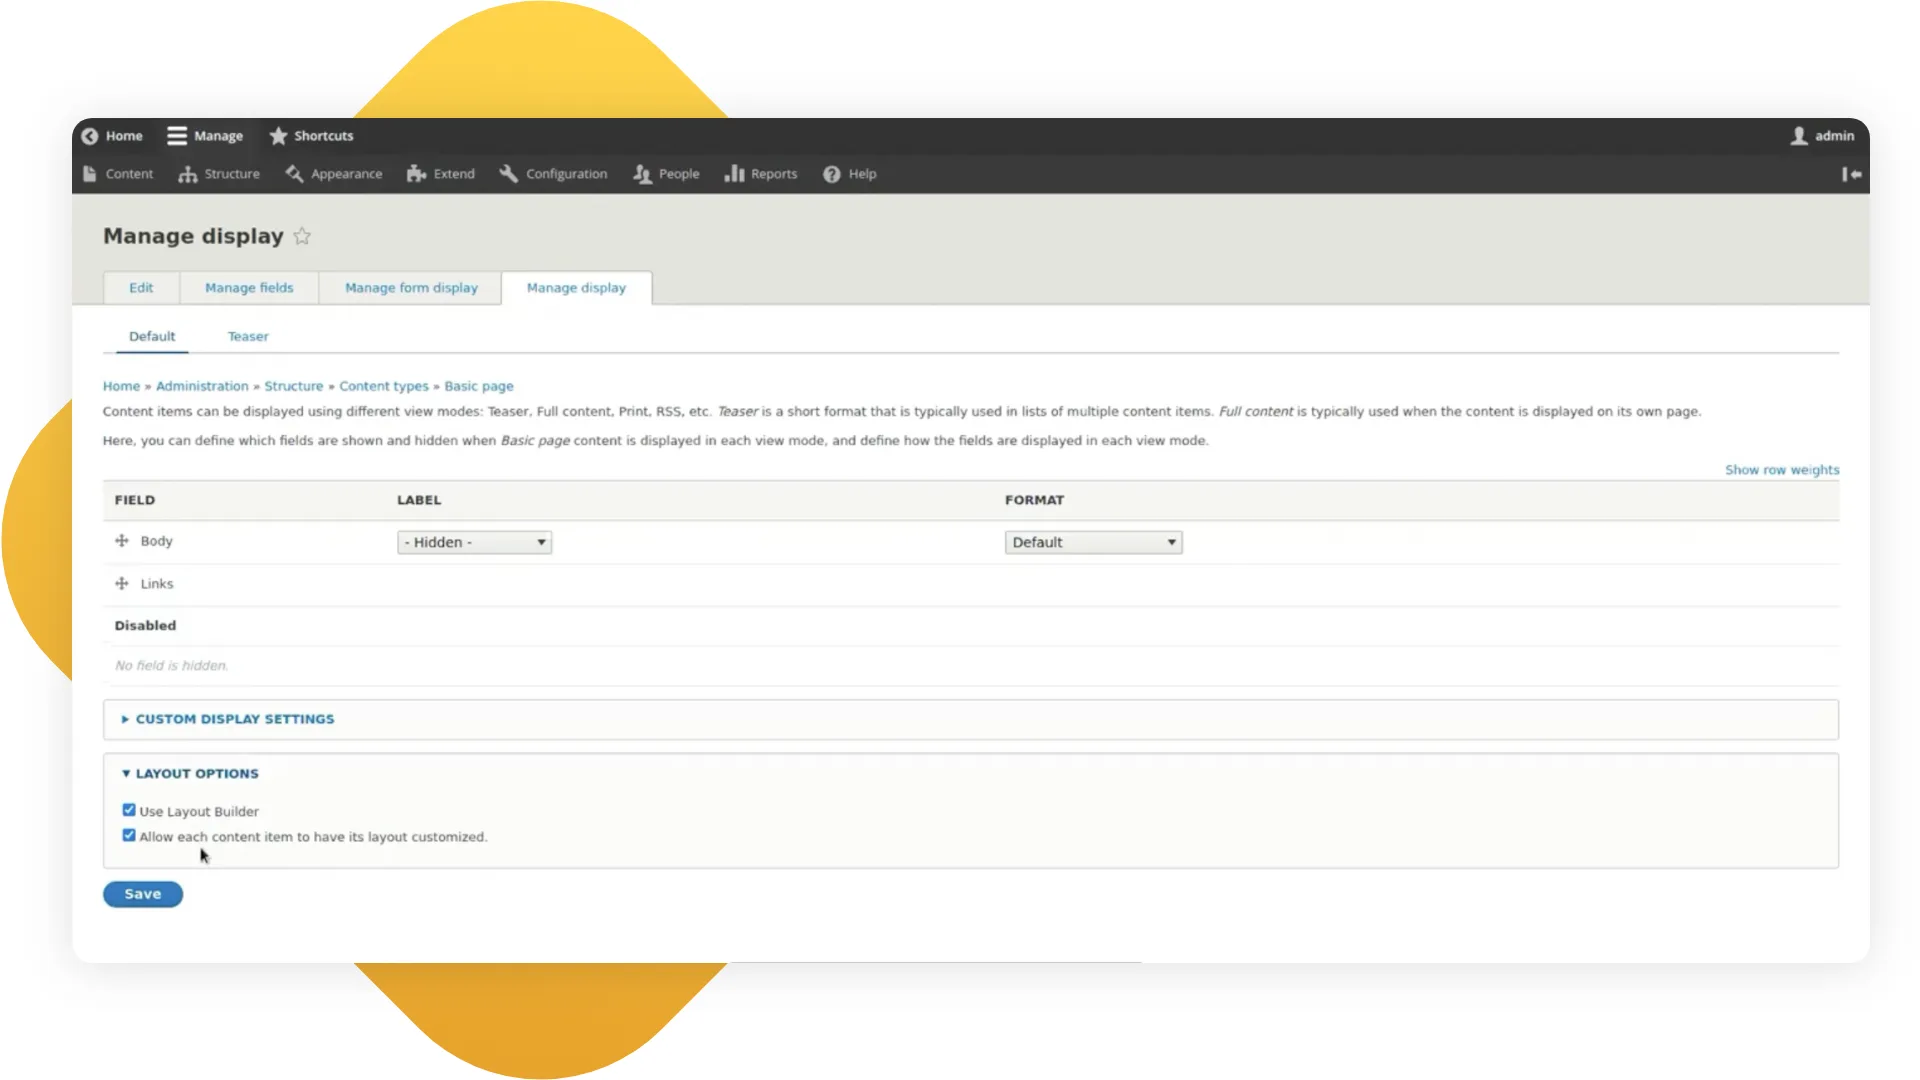Uncheck Use Layout Builder checkbox
The height and width of the screenshot is (1080, 1920).
[129, 811]
